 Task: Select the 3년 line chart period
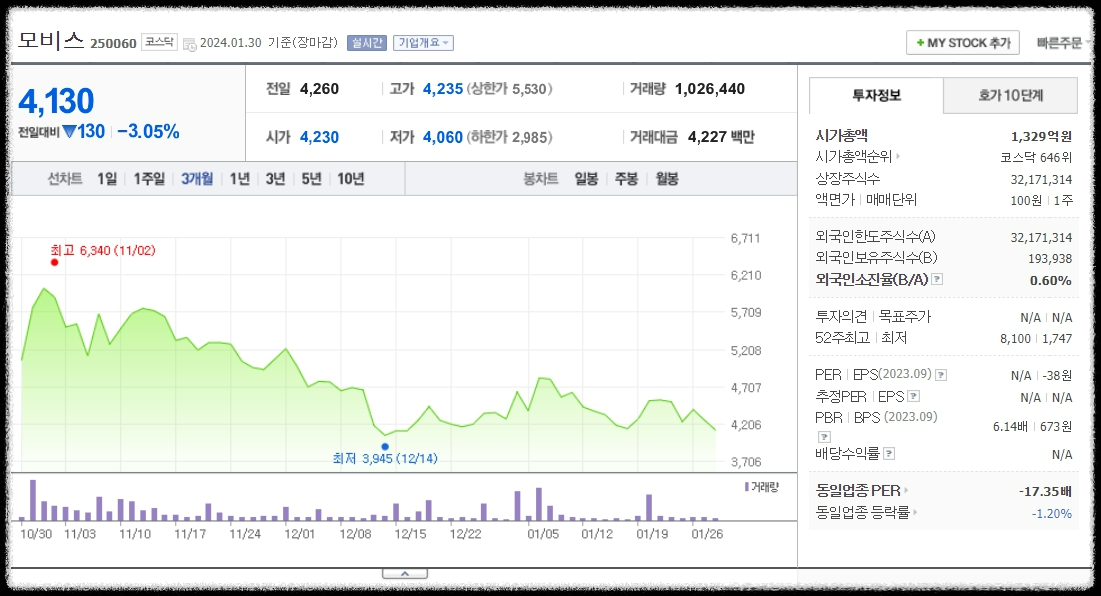coord(275,179)
